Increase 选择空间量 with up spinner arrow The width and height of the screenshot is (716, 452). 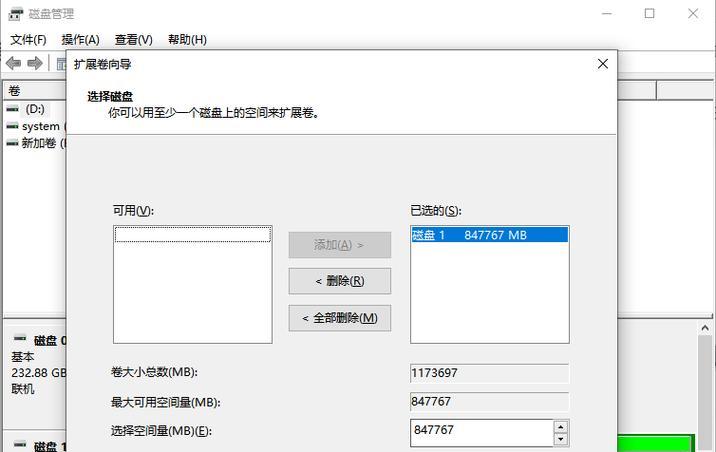[561, 427]
